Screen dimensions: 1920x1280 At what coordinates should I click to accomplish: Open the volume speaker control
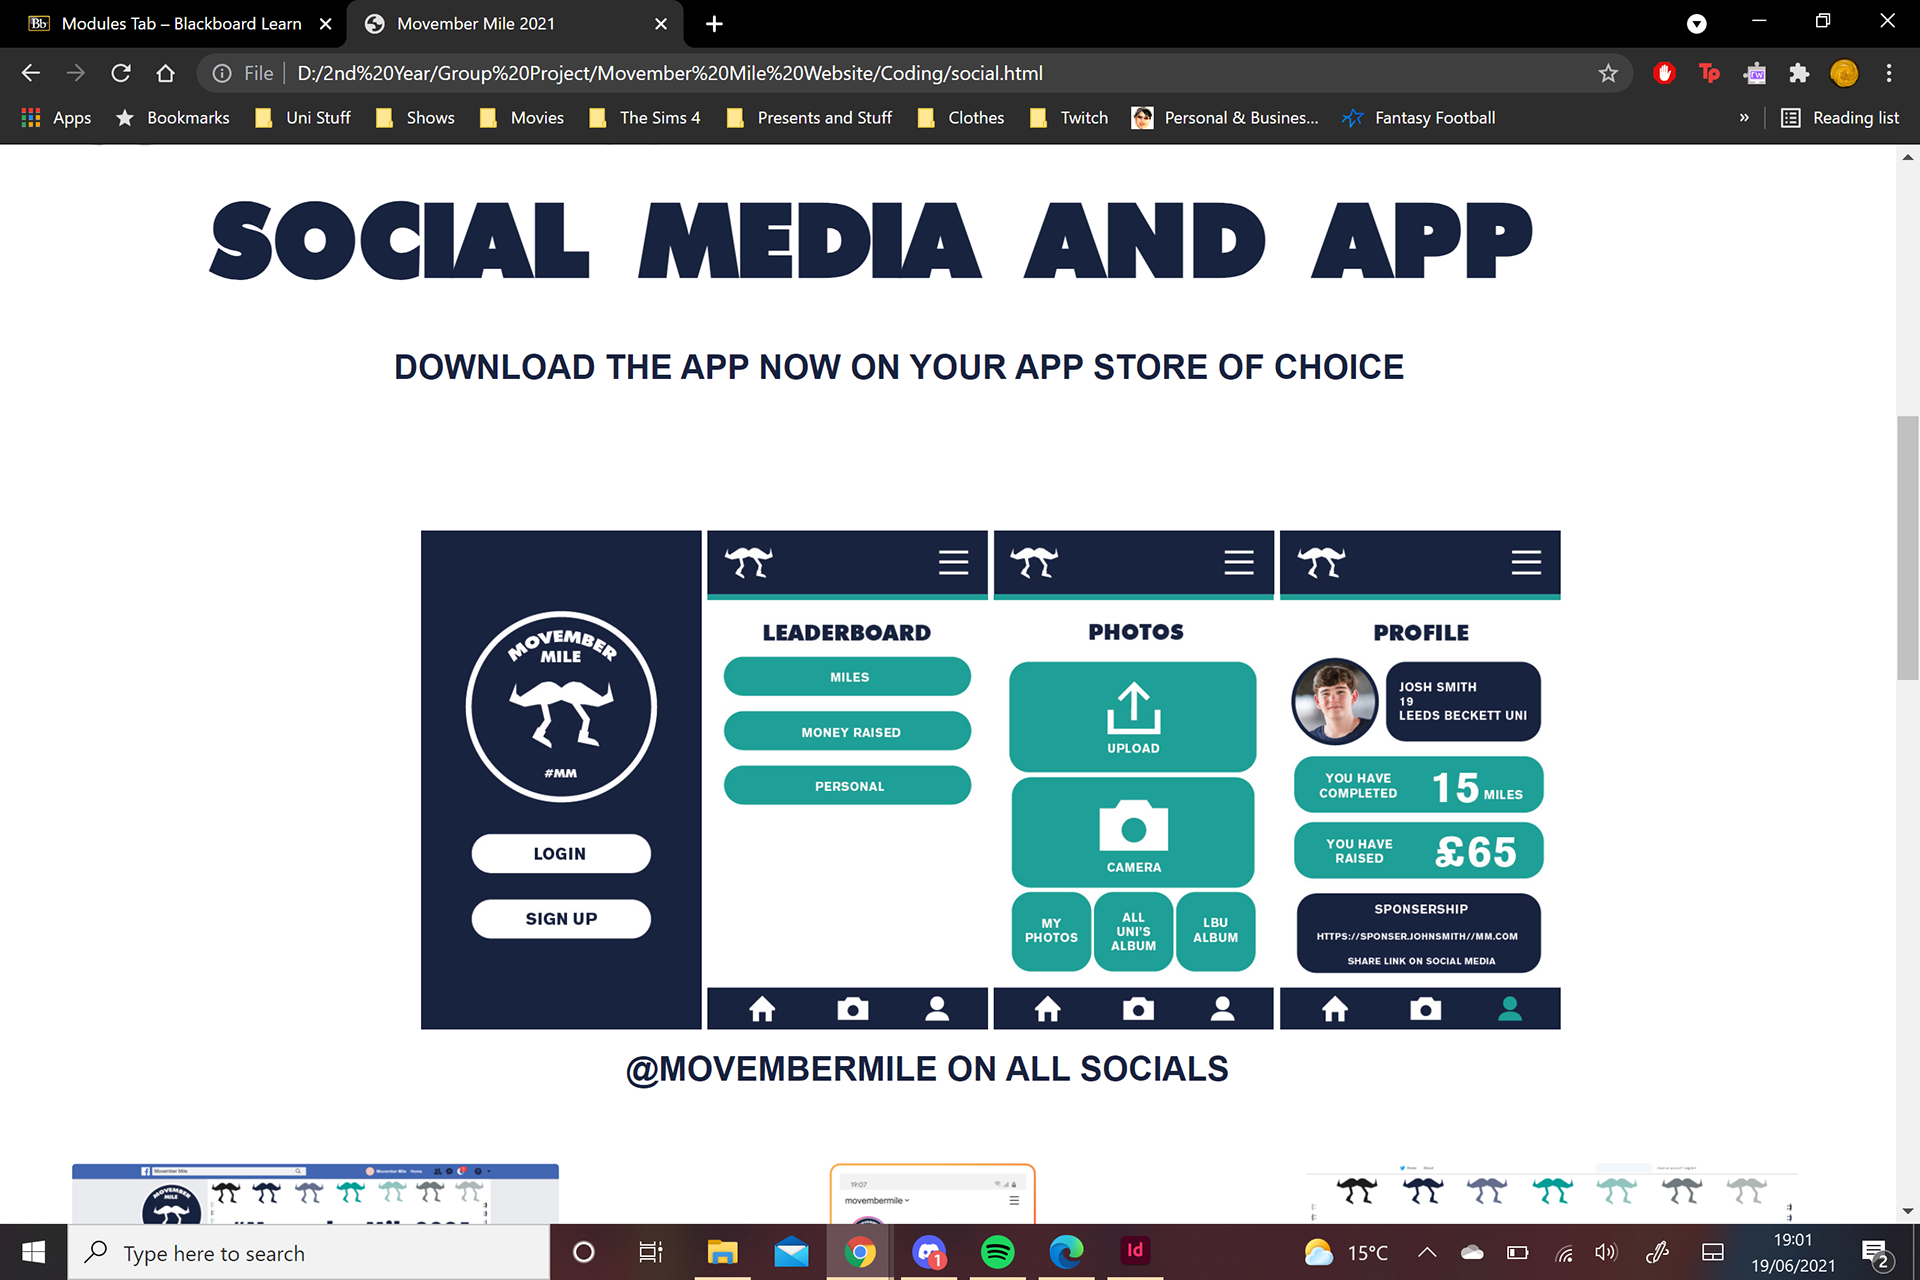point(1606,1252)
